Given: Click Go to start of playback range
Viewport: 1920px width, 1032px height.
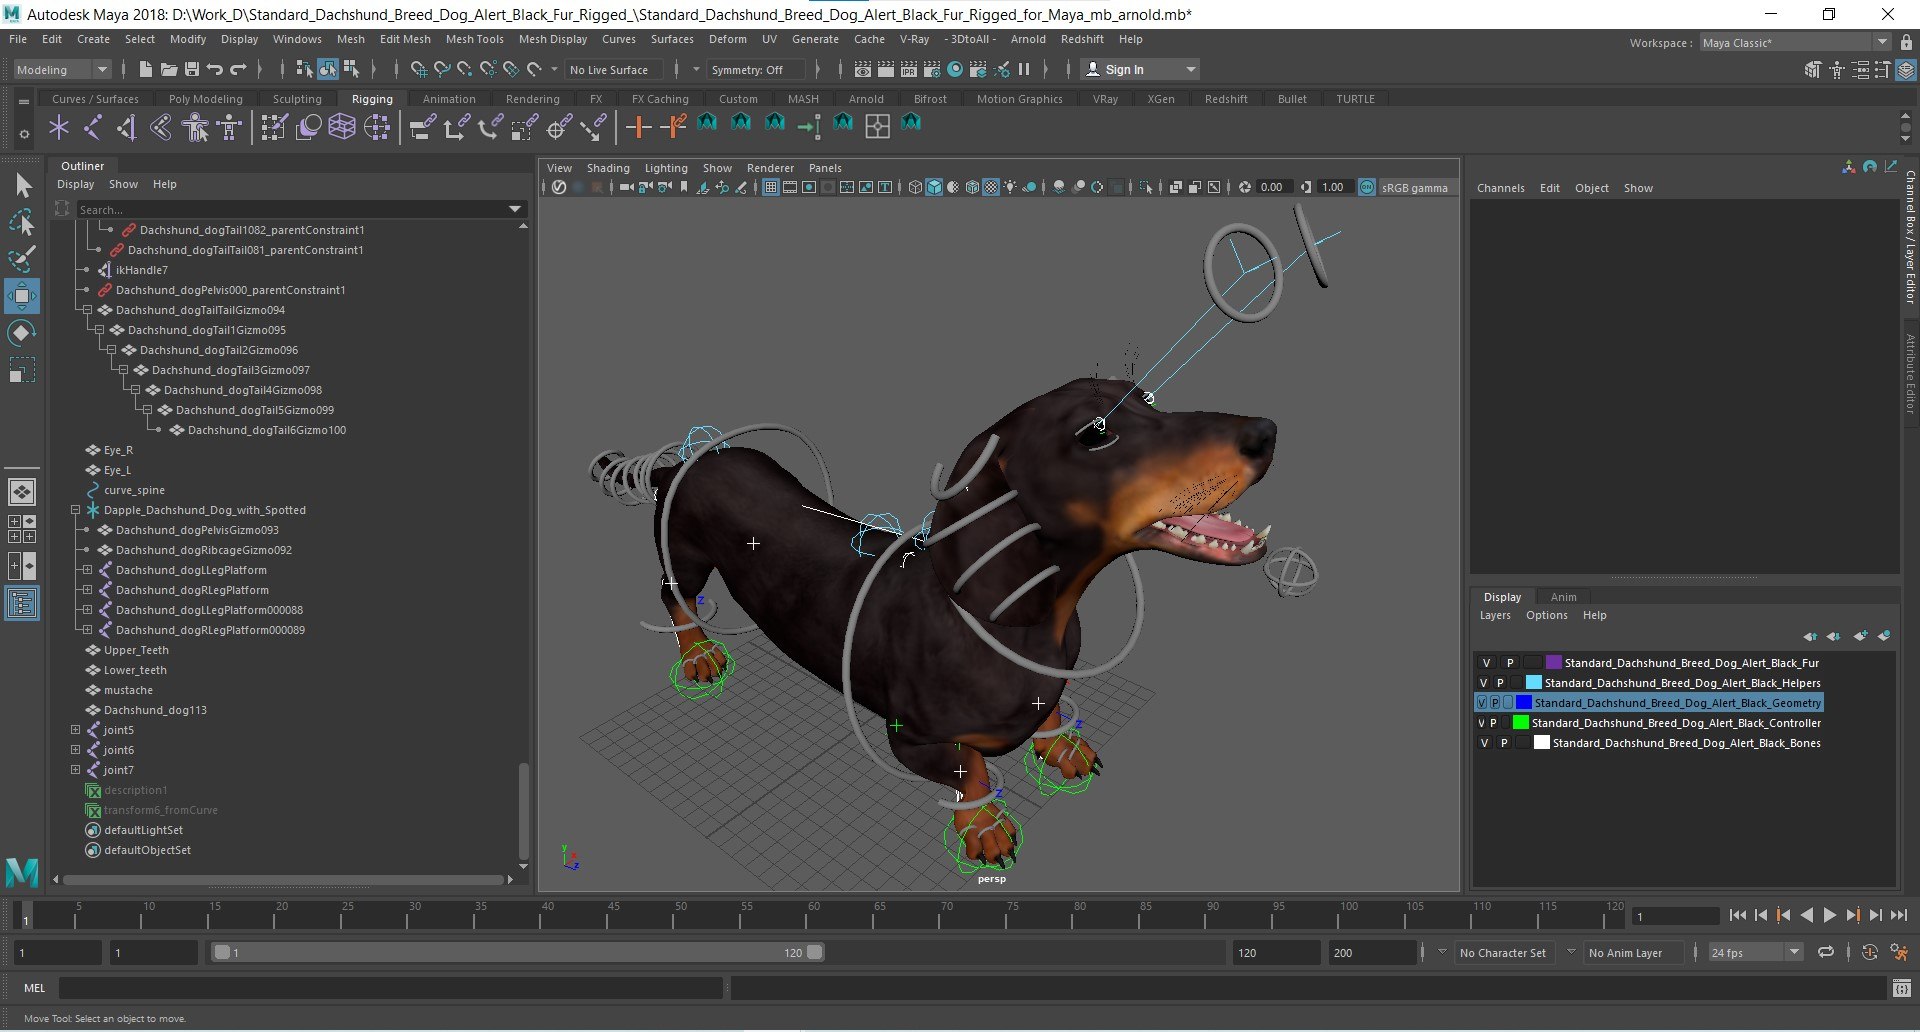Looking at the screenshot, I should 1737,915.
